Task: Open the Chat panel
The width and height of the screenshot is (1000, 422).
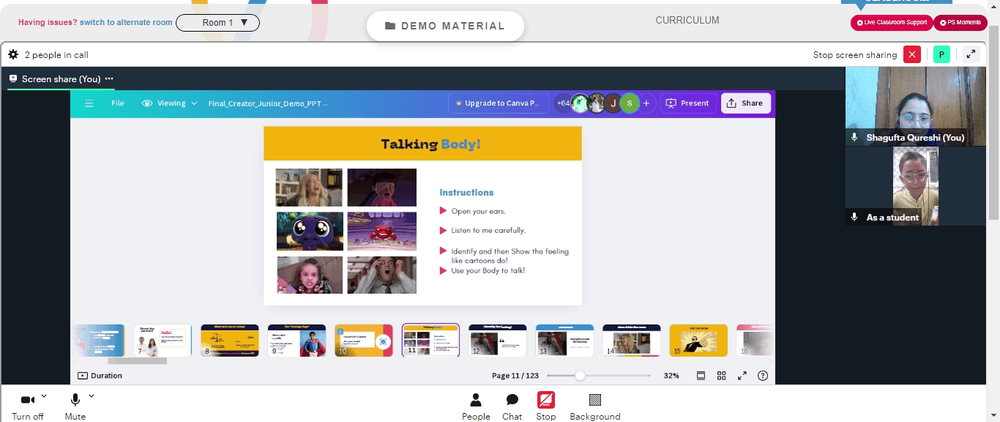Action: 512,407
